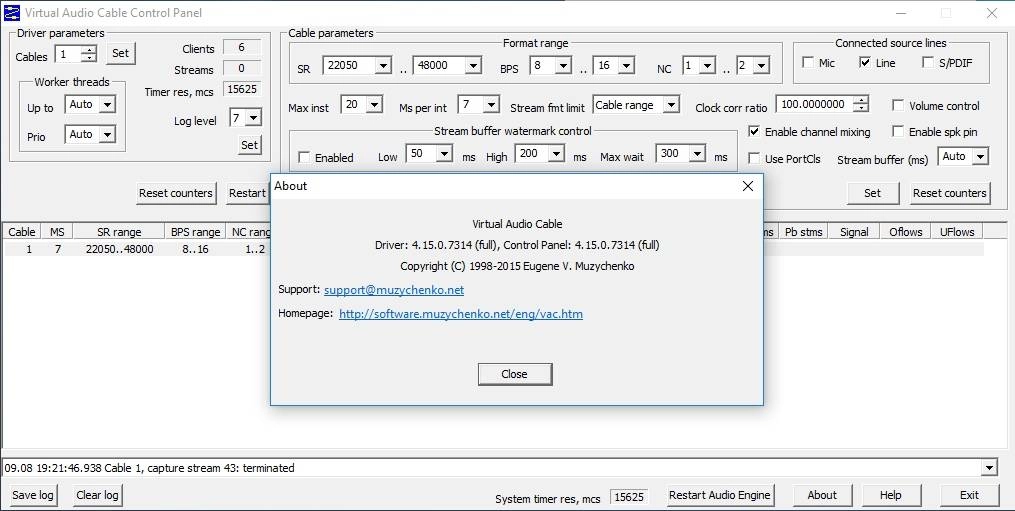Open the Max wait ms dropdown
The height and width of the screenshot is (511, 1015).
click(x=697, y=153)
